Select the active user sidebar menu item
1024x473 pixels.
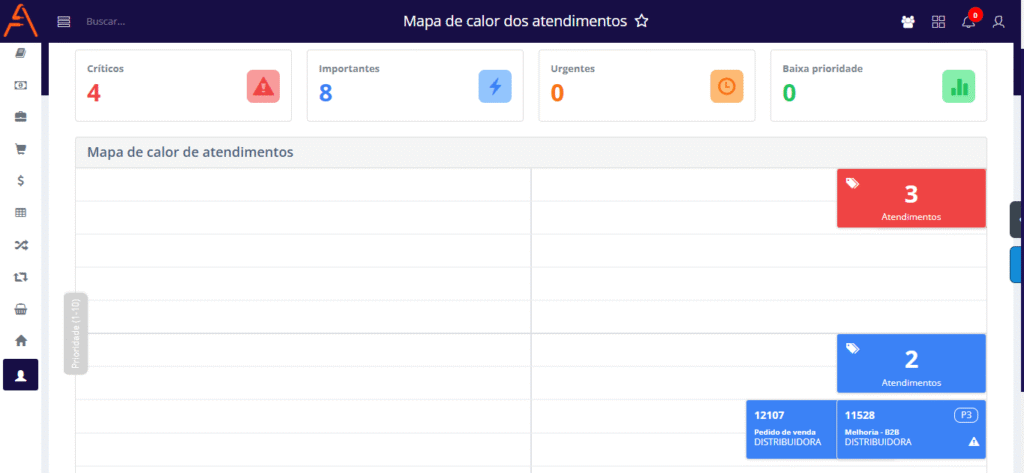coord(20,374)
